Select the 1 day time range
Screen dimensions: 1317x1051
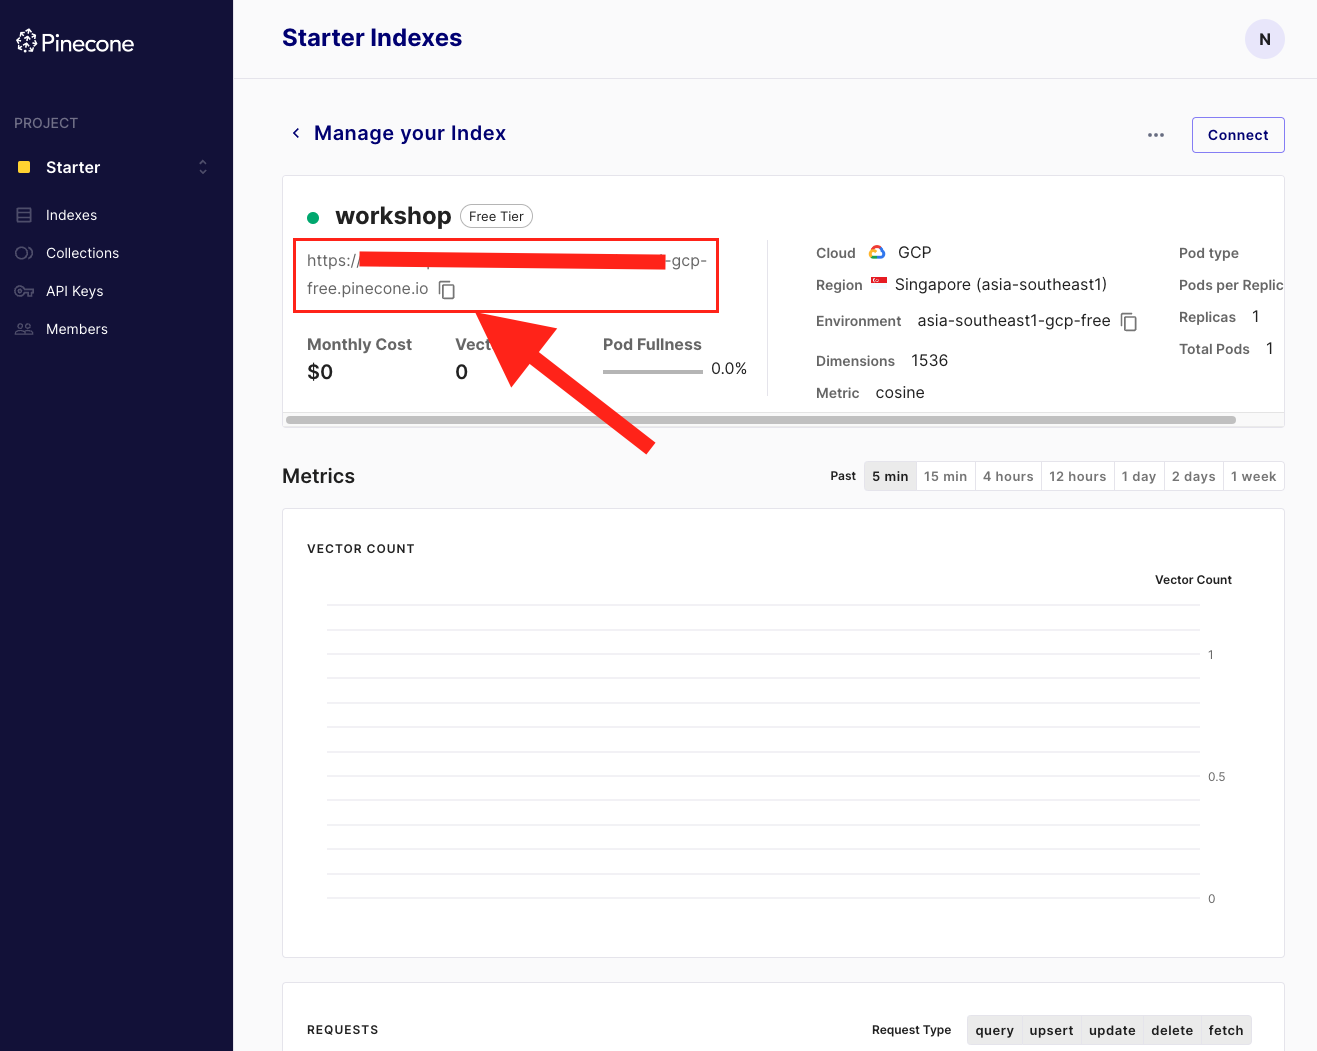1139,476
